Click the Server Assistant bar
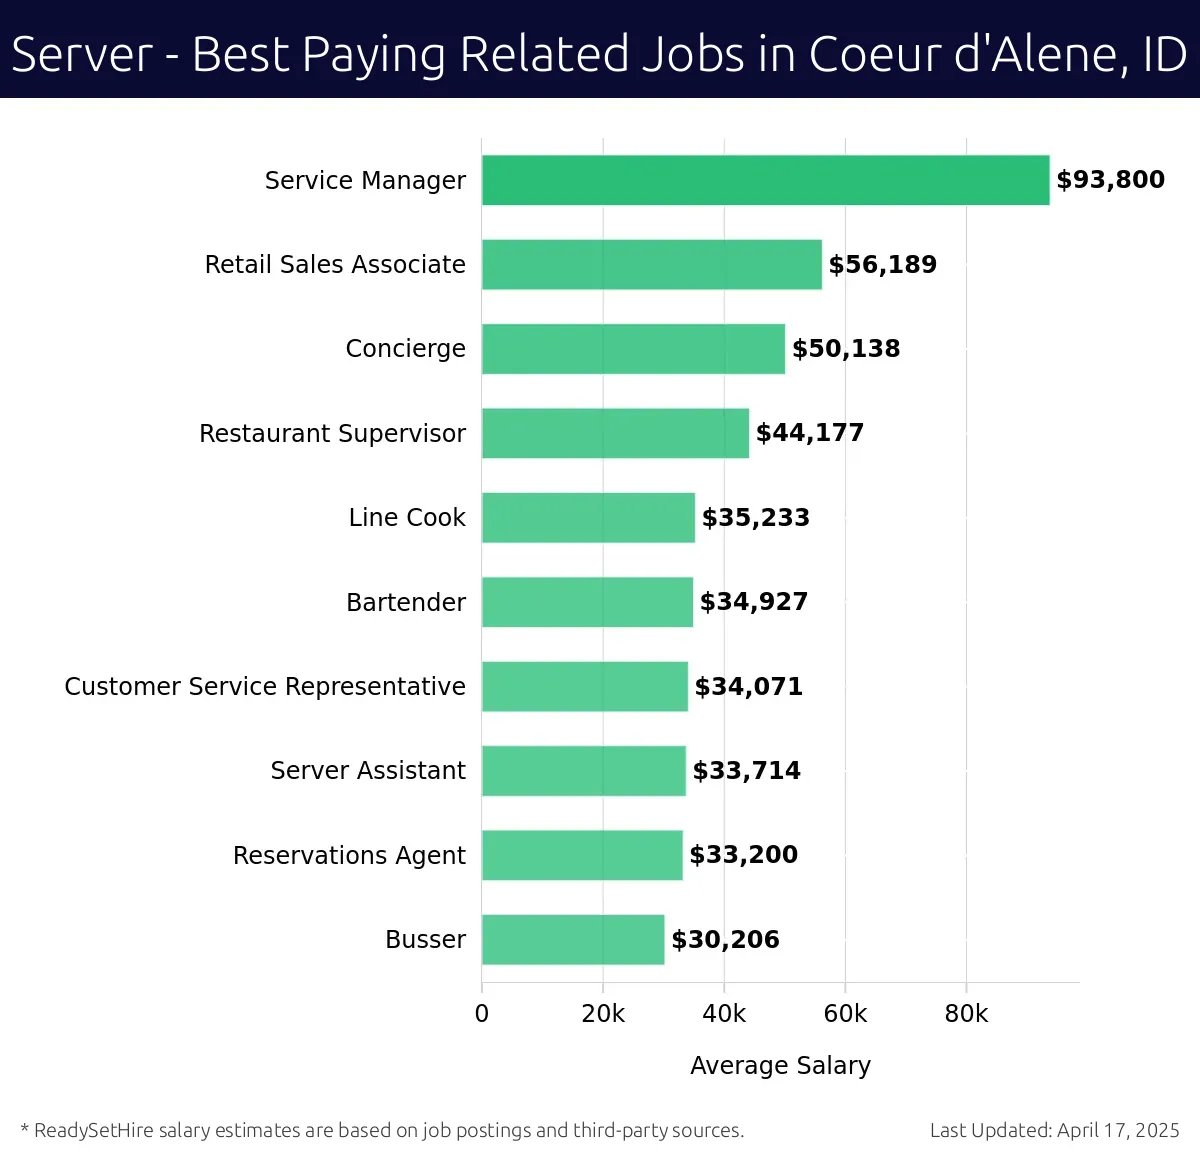This screenshot has height=1158, width=1200. tap(584, 771)
